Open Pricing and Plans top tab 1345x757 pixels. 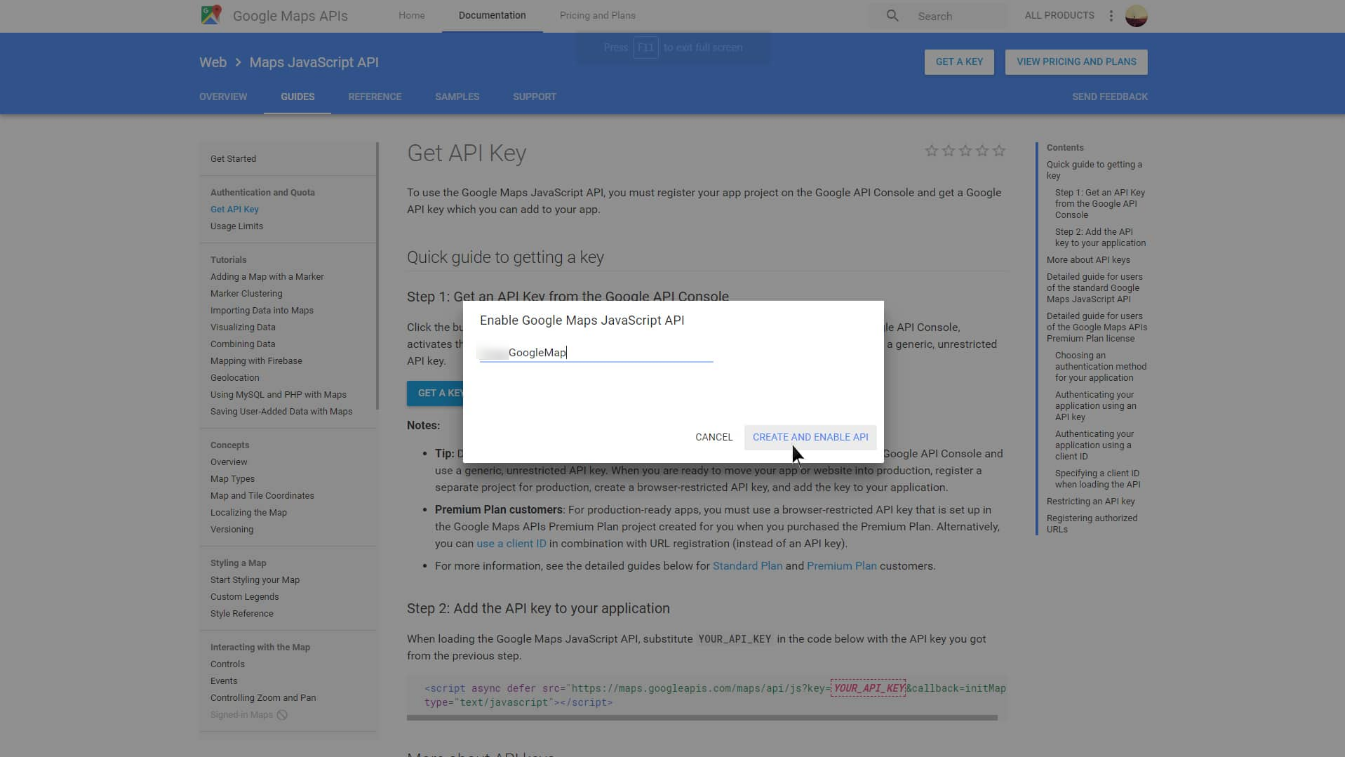pos(597,16)
